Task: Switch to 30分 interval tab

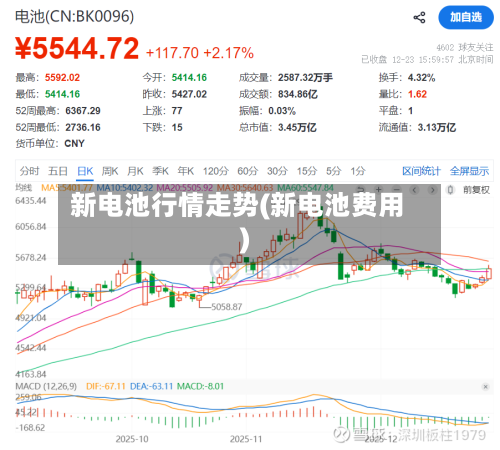Action: [x=277, y=171]
